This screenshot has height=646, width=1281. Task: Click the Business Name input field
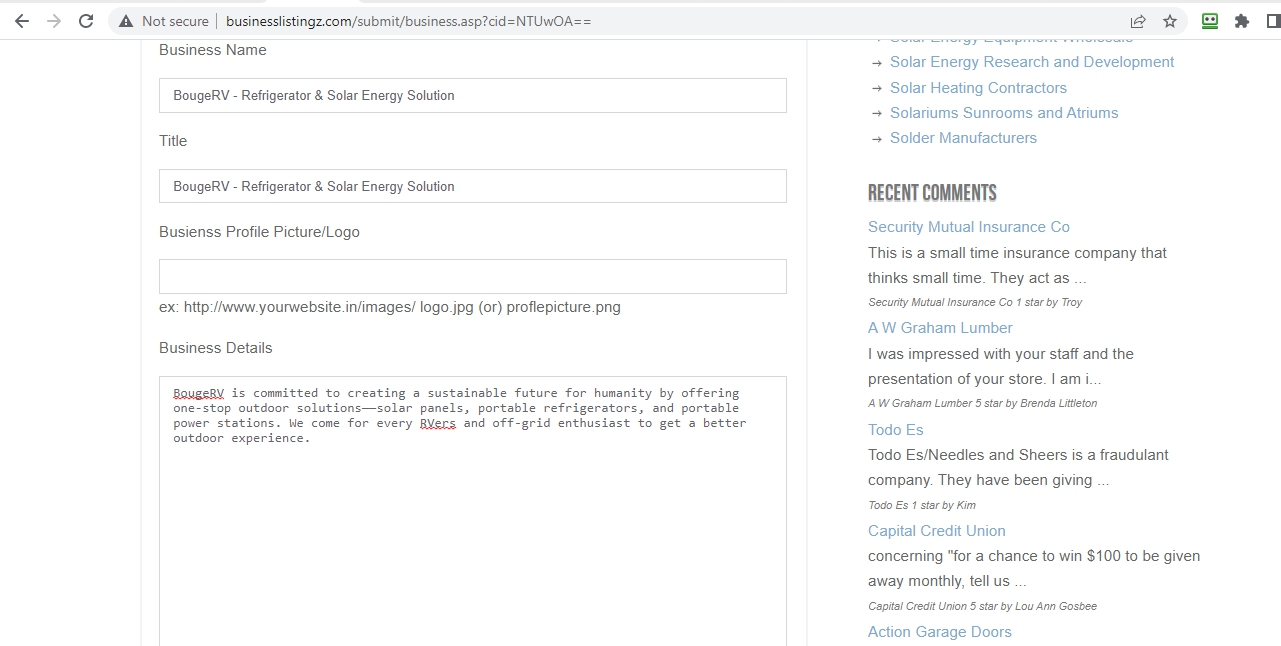(472, 96)
